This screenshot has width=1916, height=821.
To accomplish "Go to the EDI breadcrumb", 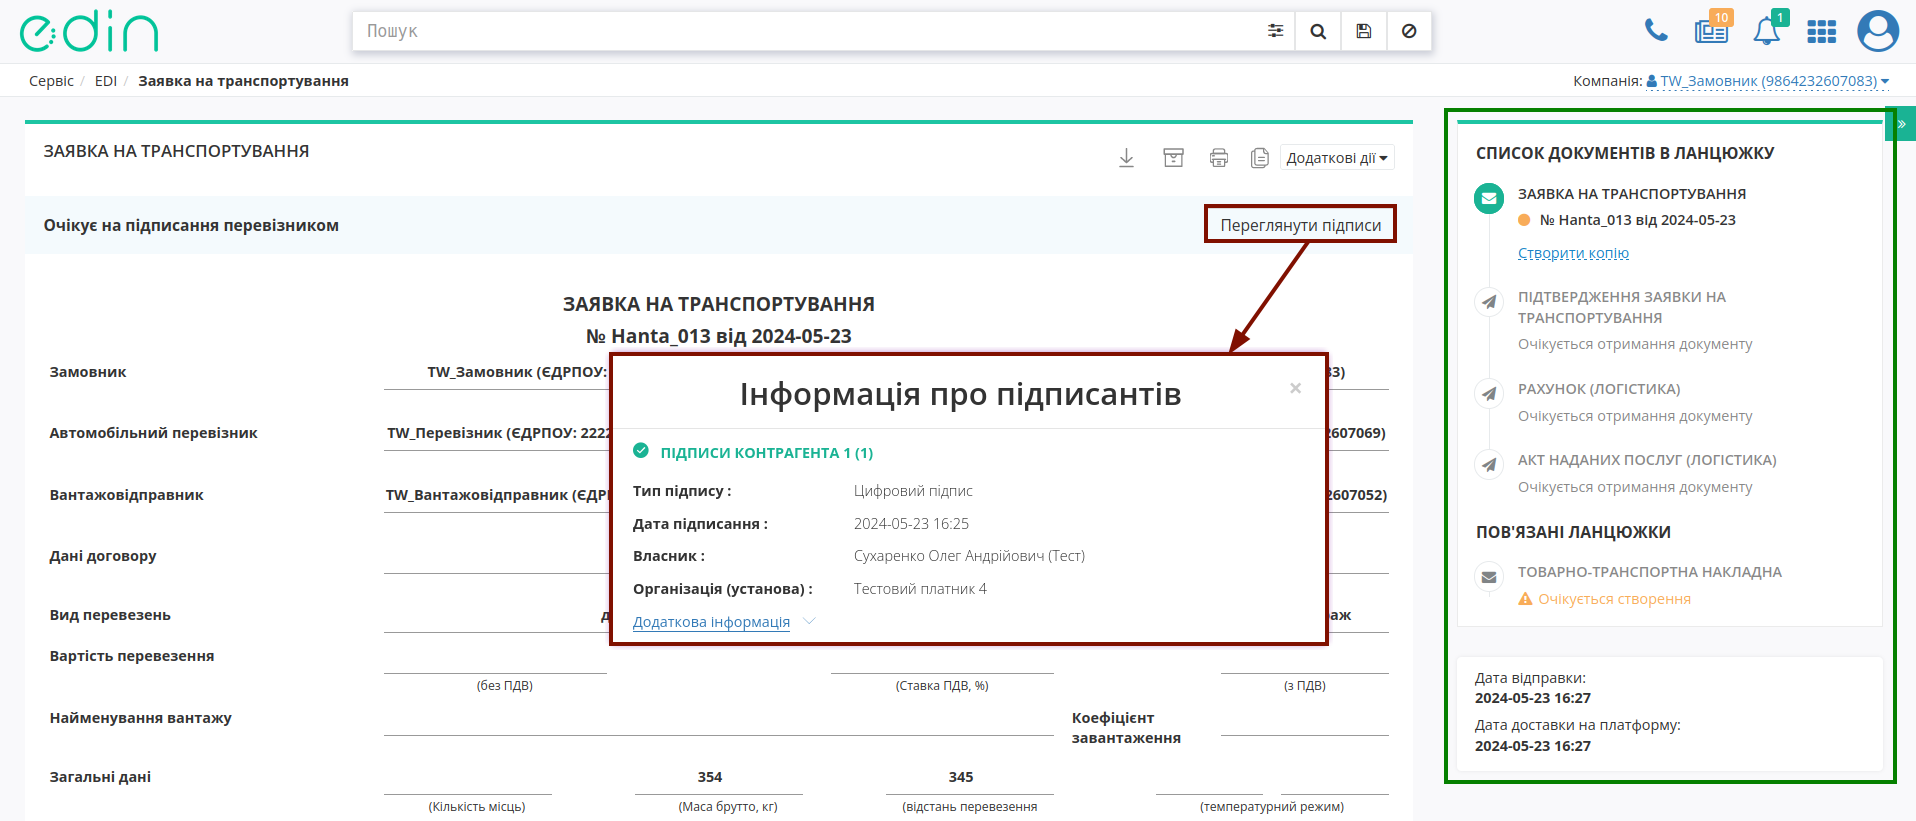I will (x=106, y=81).
